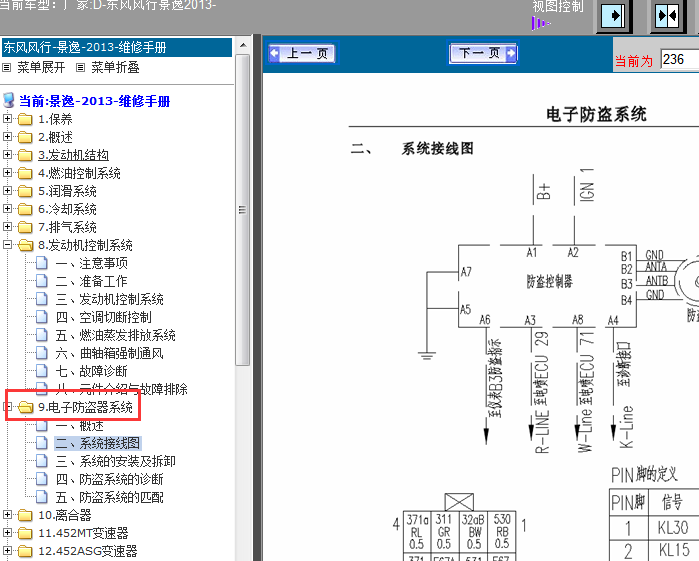Click folder icon of 11.452MT变速器
Image resolution: width=699 pixels, height=561 pixels.
[x=25, y=533]
